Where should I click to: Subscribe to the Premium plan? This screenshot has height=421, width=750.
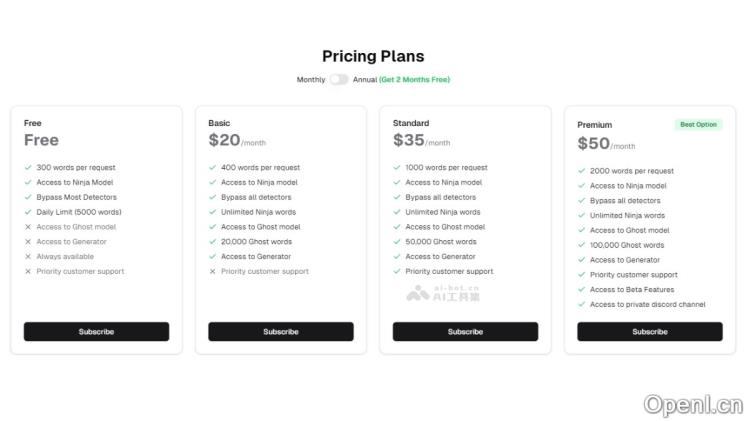(650, 331)
